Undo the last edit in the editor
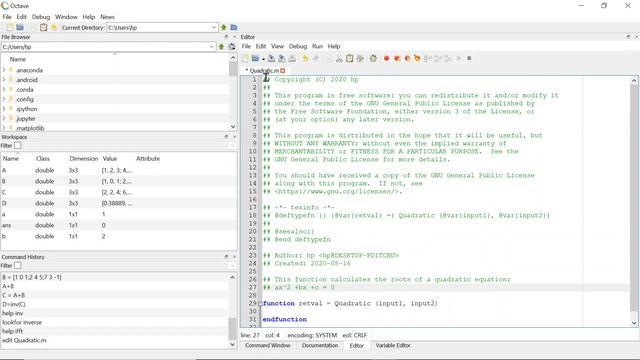This screenshot has height=360, width=640. point(305,58)
